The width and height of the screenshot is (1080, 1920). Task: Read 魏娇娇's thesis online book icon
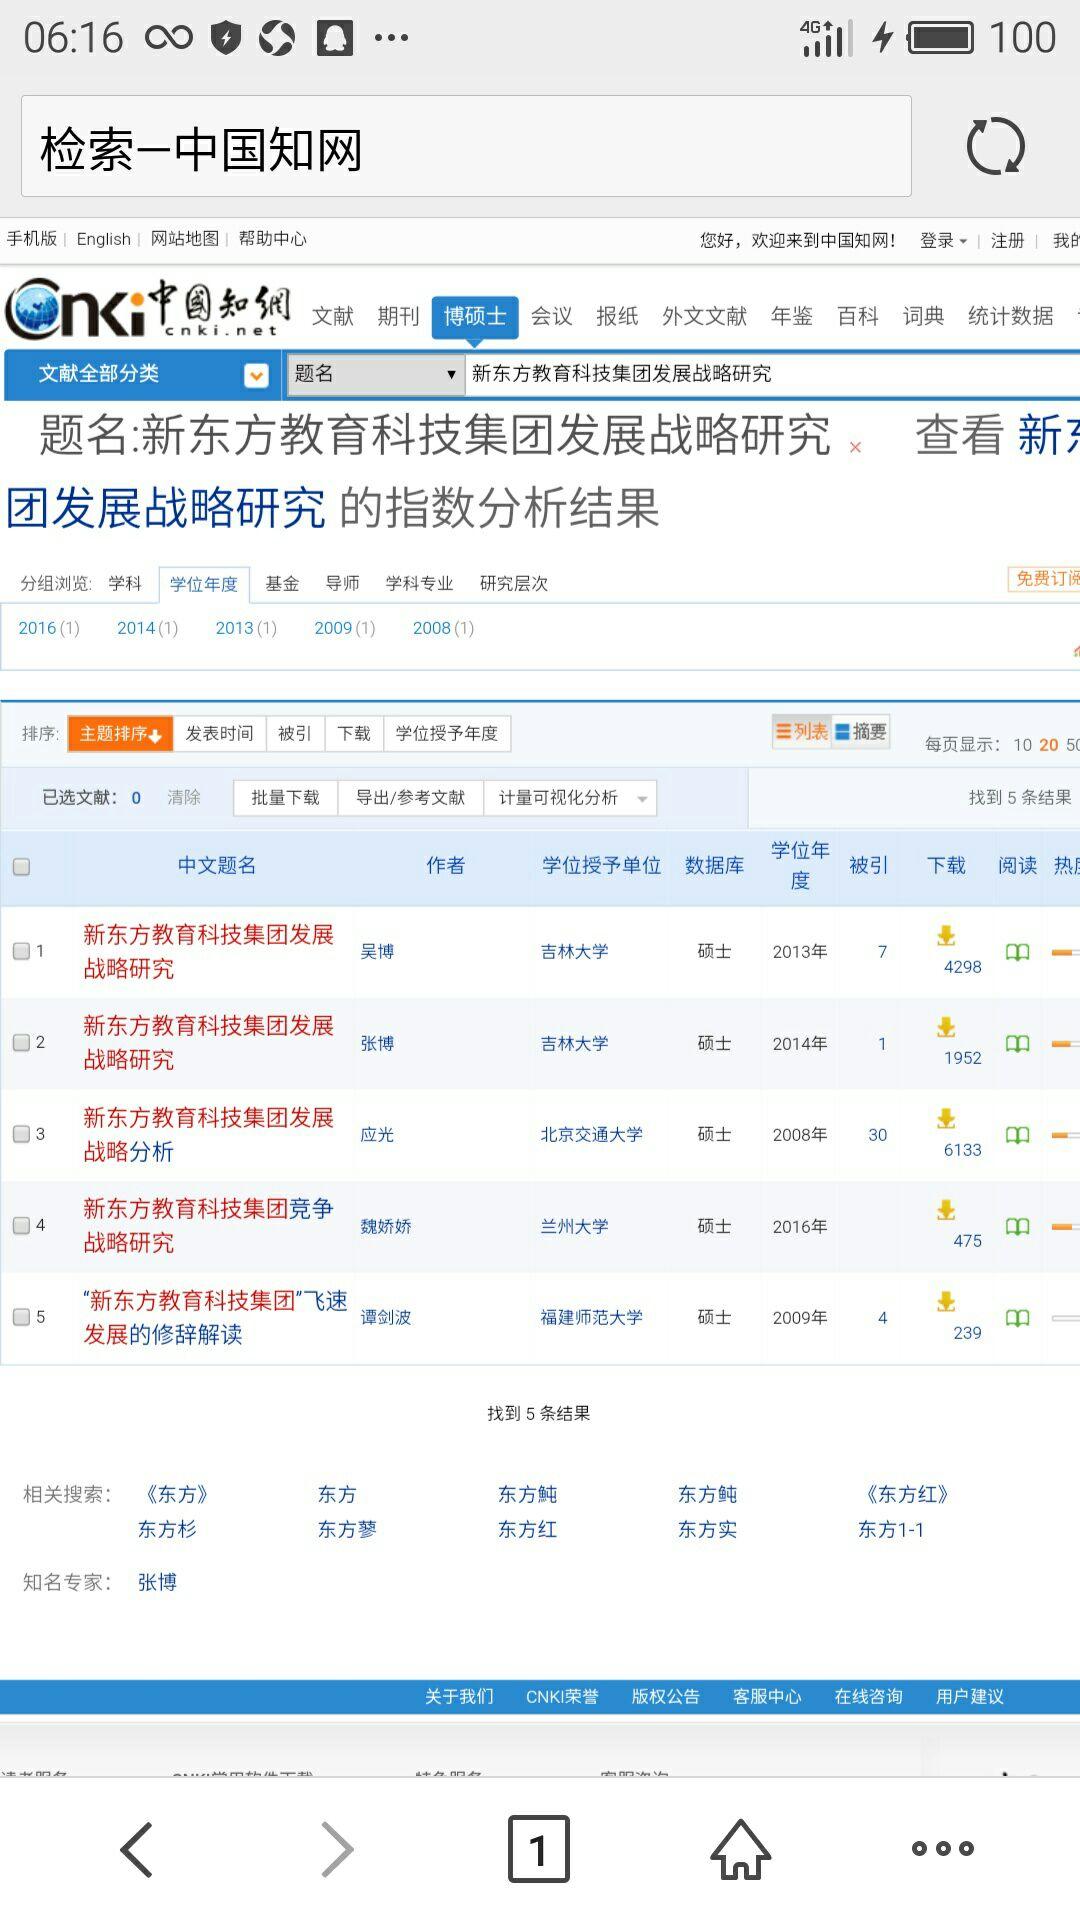pyautogui.click(x=1017, y=1226)
